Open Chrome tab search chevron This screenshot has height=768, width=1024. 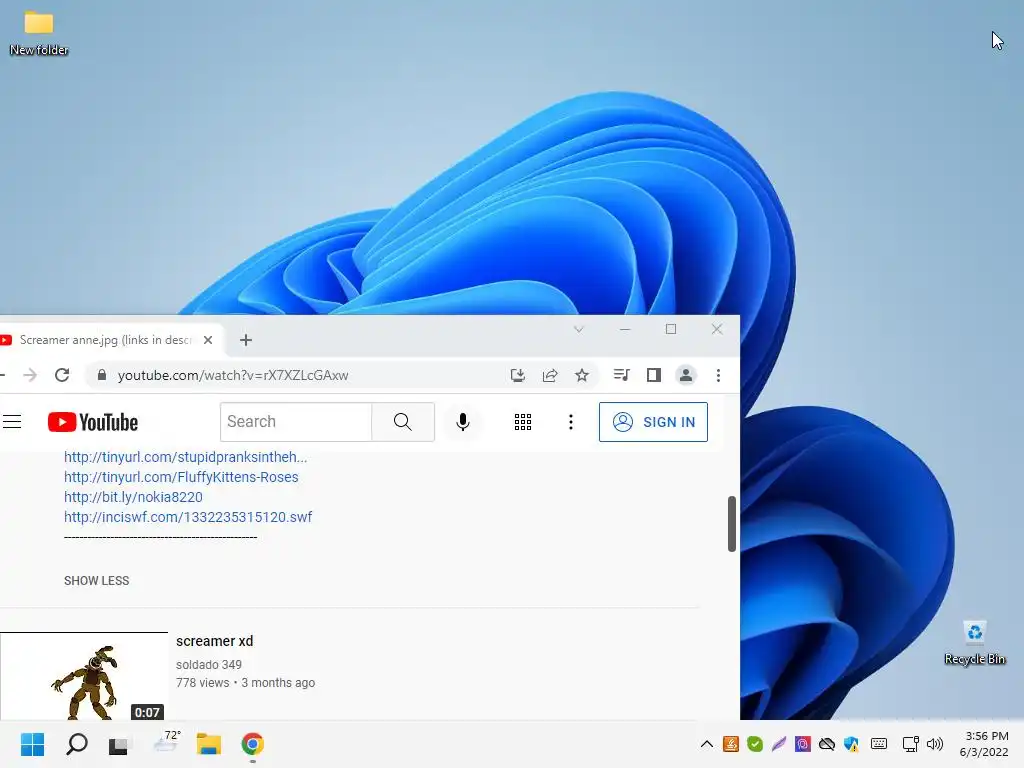point(579,329)
